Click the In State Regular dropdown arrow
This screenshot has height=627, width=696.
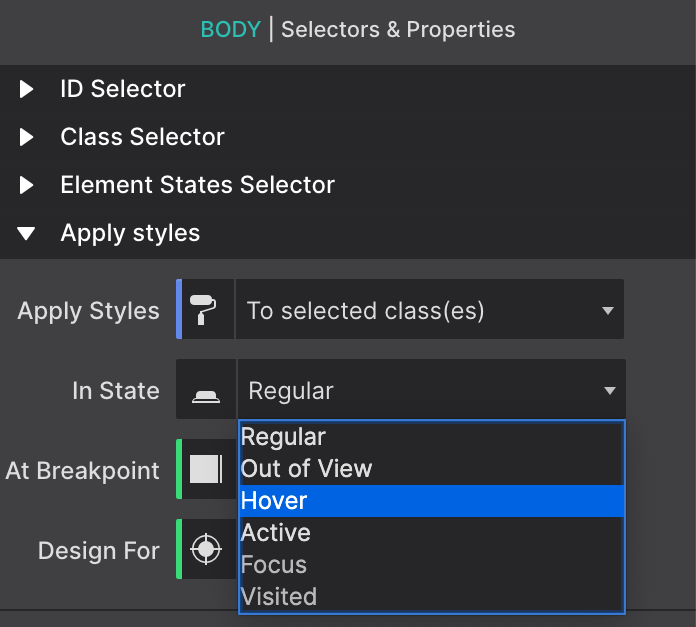(610, 390)
